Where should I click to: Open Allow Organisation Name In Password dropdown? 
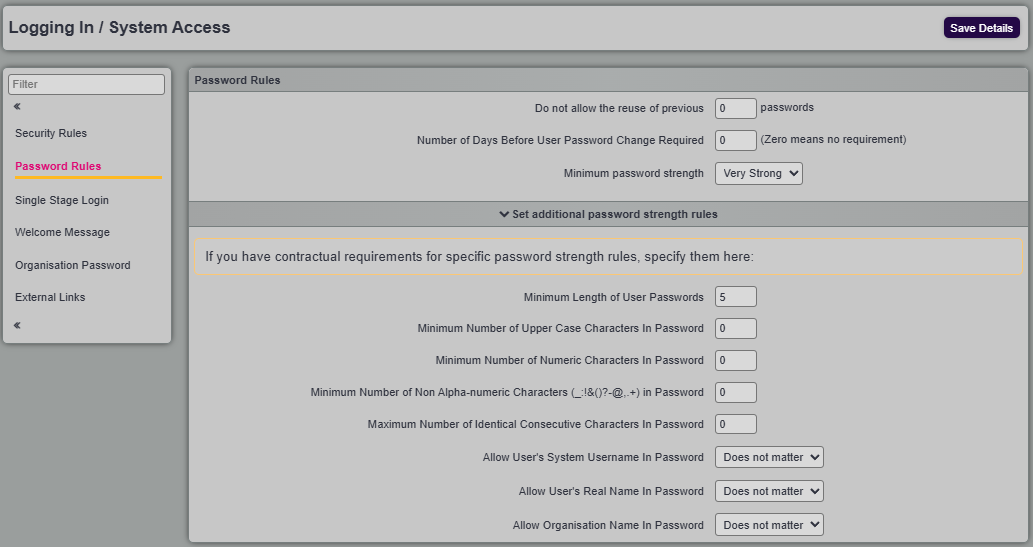(768, 524)
